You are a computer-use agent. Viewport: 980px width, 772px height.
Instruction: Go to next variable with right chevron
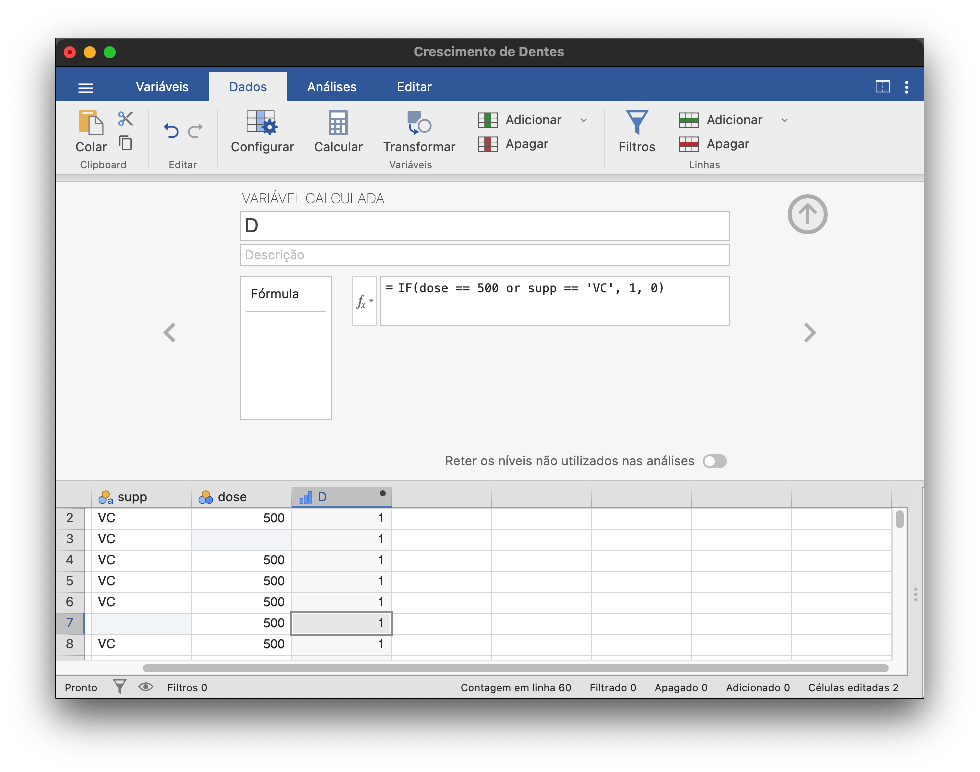point(810,333)
